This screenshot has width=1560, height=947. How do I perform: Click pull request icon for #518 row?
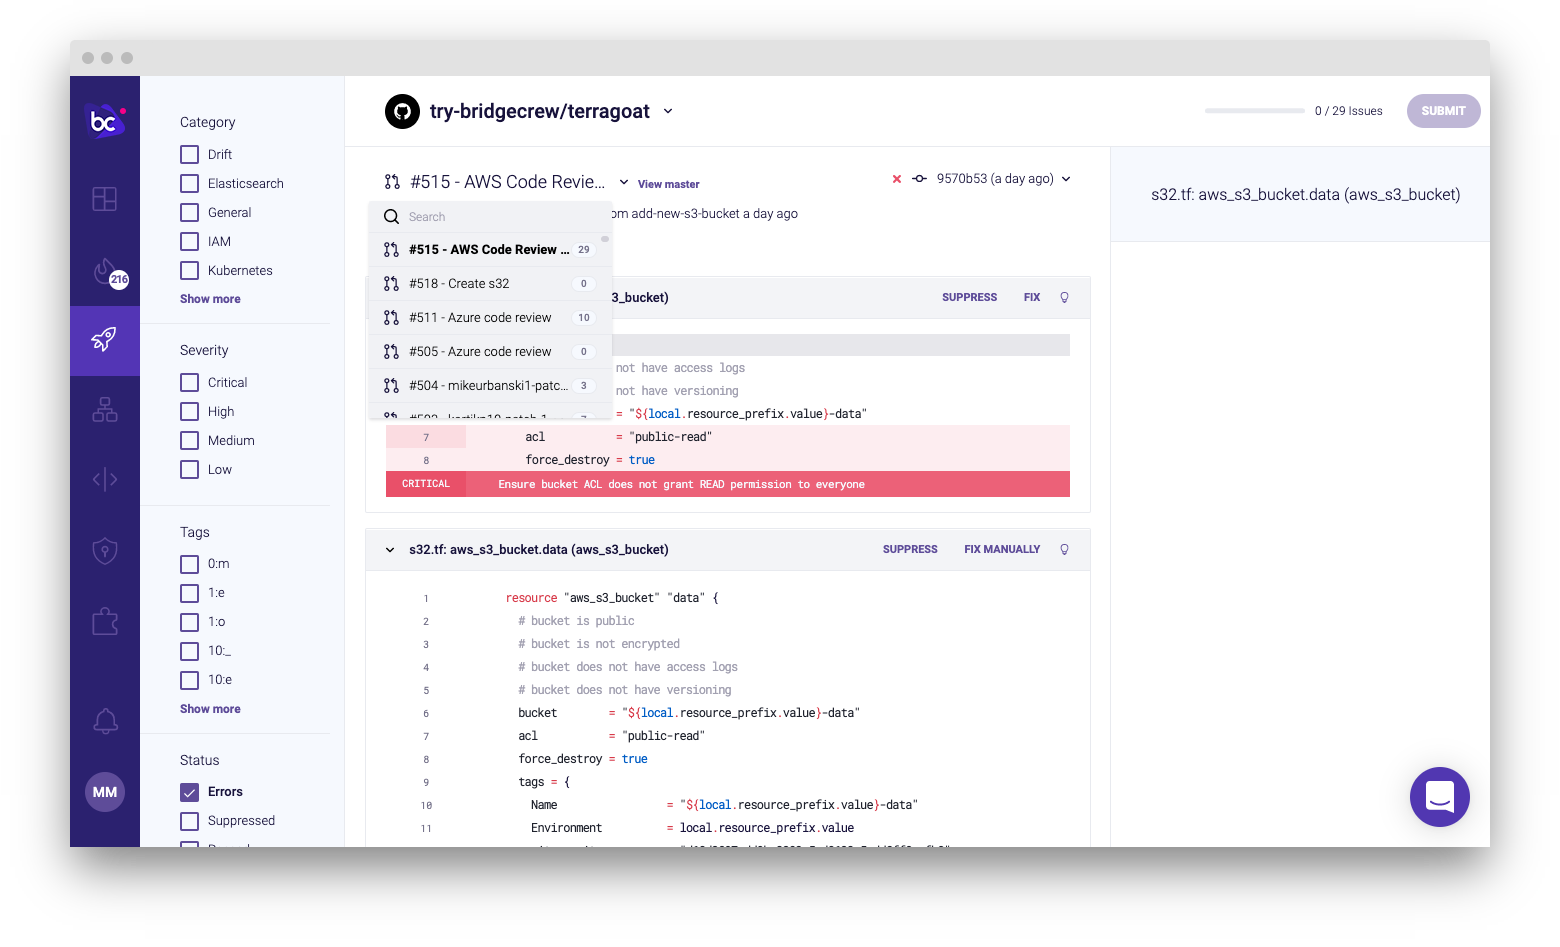pos(391,284)
